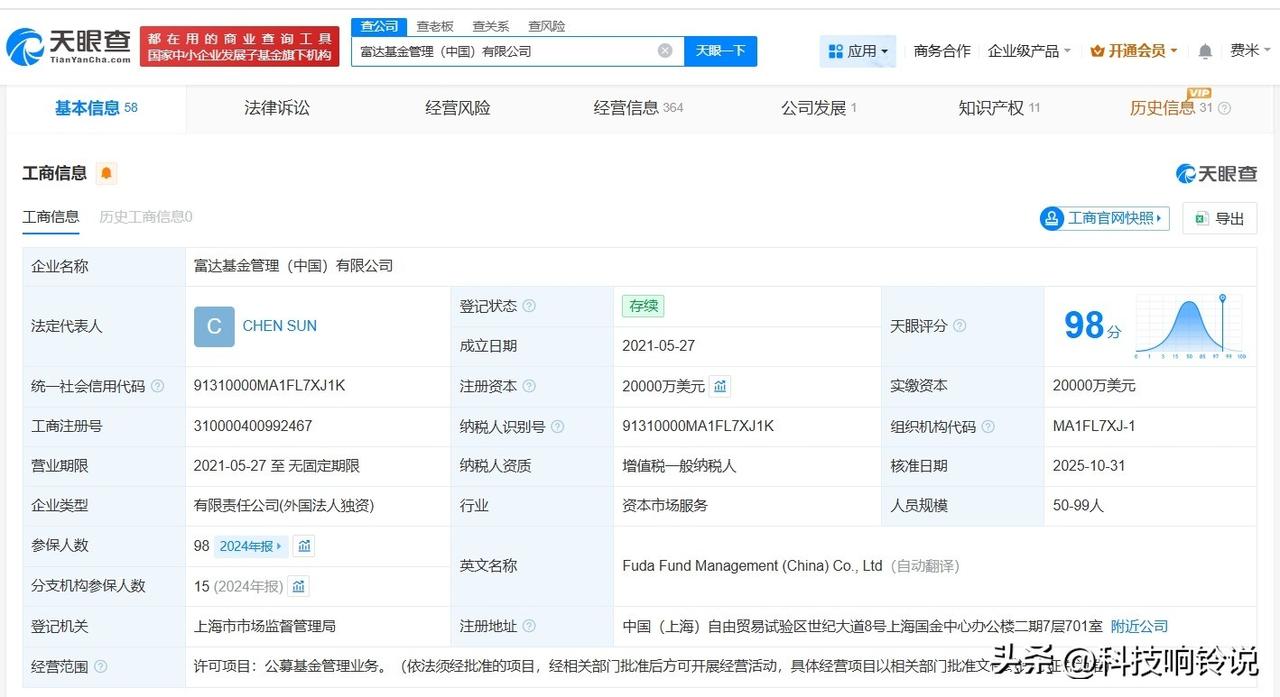The height and width of the screenshot is (697, 1280).
Task: Click the help icon next to 统一社会信用代码
Action: (157, 386)
